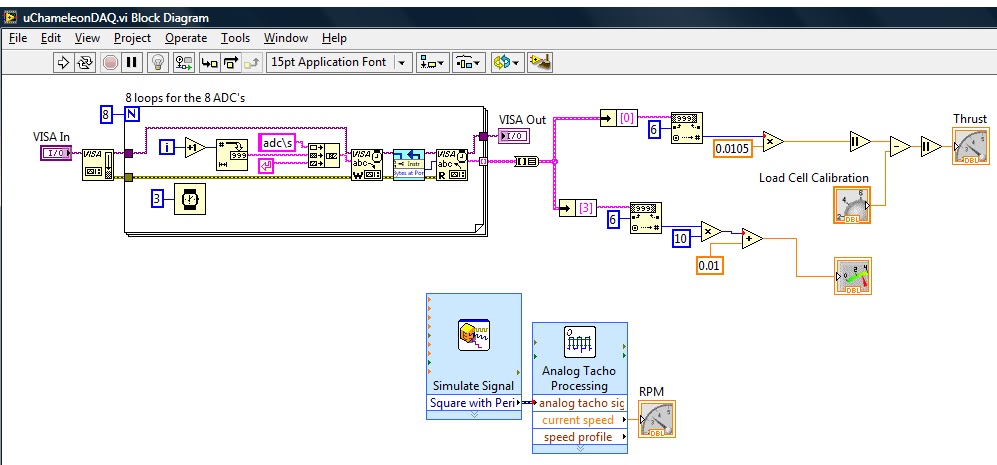Select the unlabeled meter indicator after the Add node
Viewport: 997px width, 465px height.
(853, 276)
